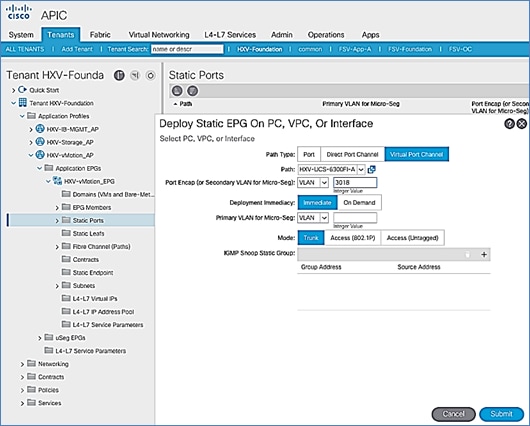The image size is (530, 426).
Task: Click the uSeg EPGs folder icon
Action: (x=49, y=337)
